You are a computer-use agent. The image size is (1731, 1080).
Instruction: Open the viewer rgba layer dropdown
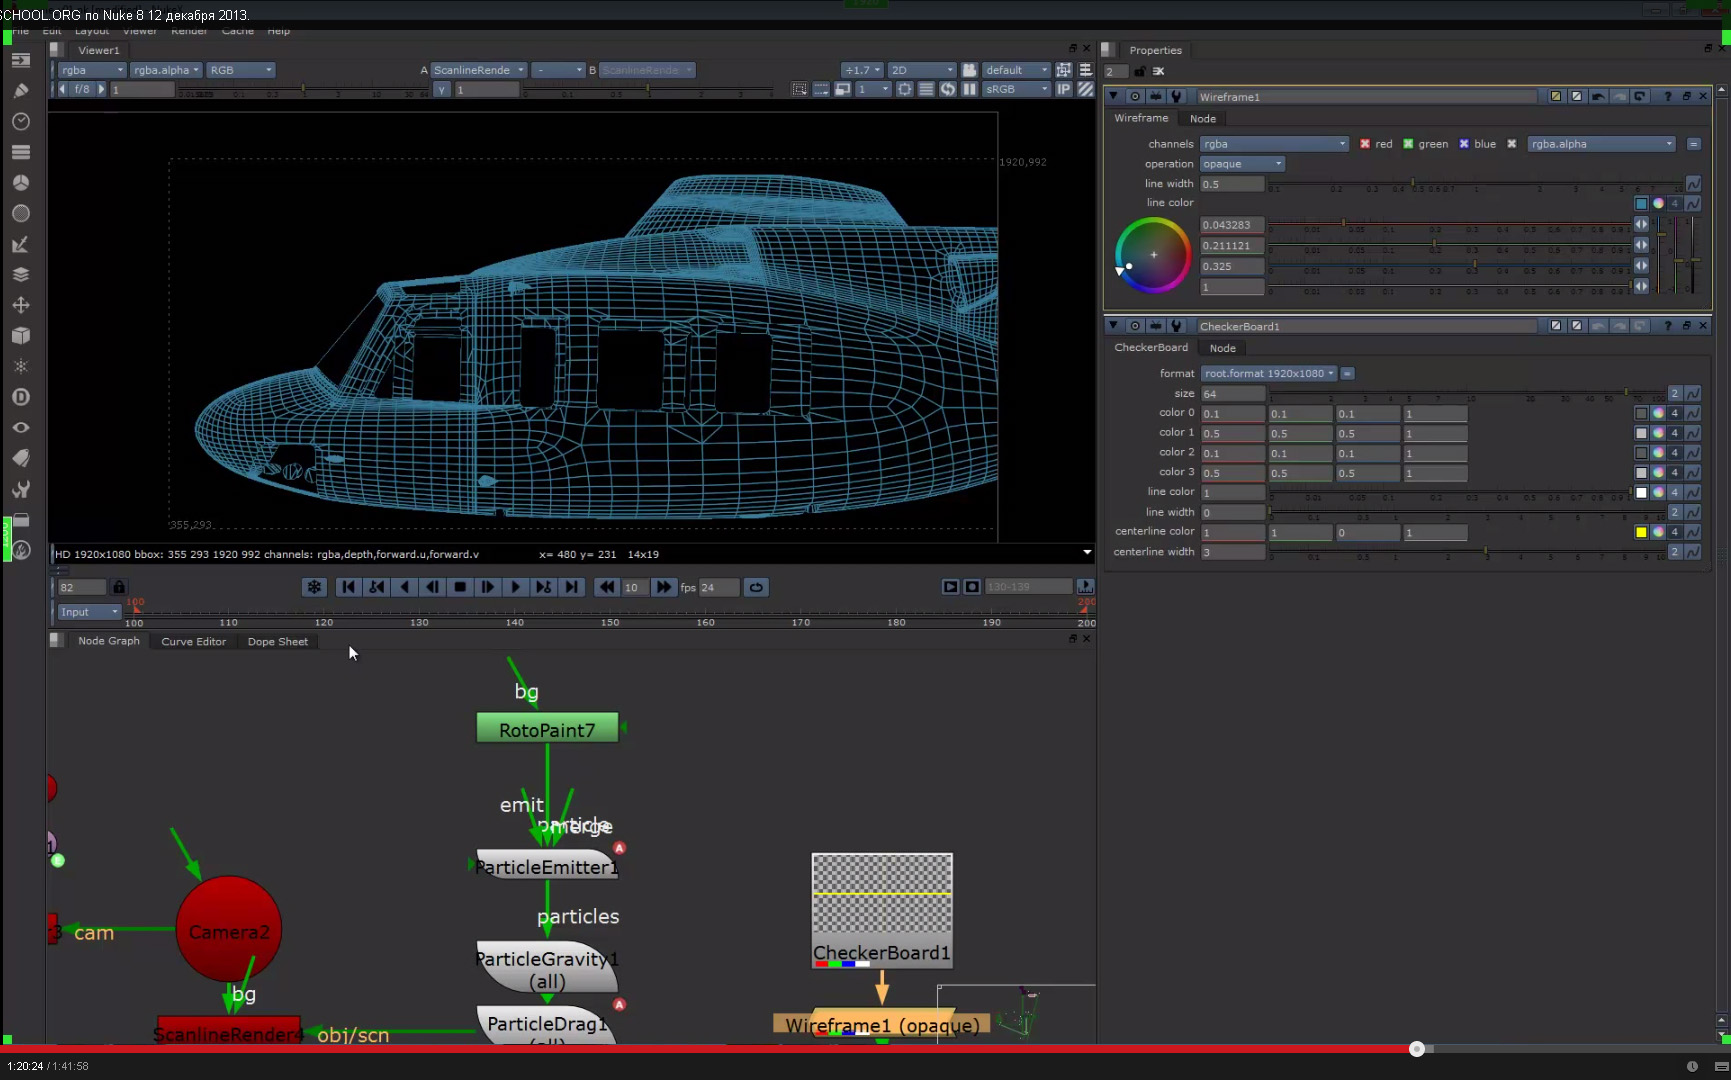(x=92, y=70)
